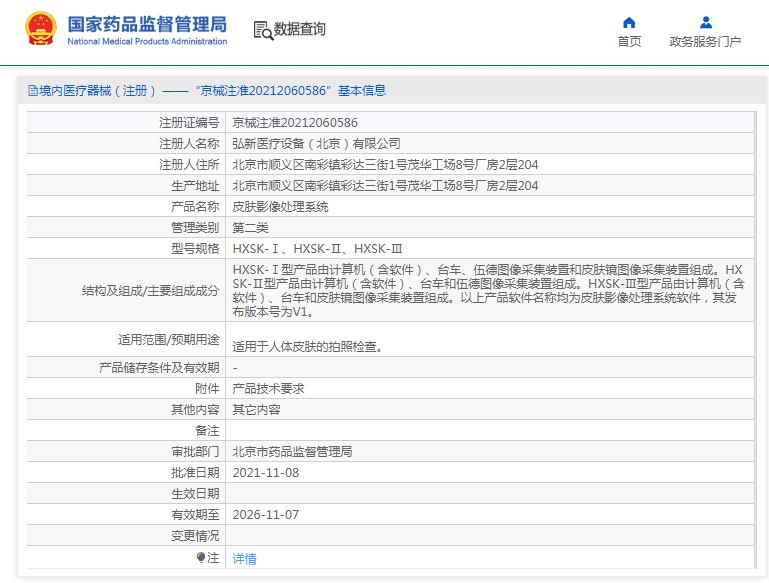Click the 附件 label

(207, 389)
